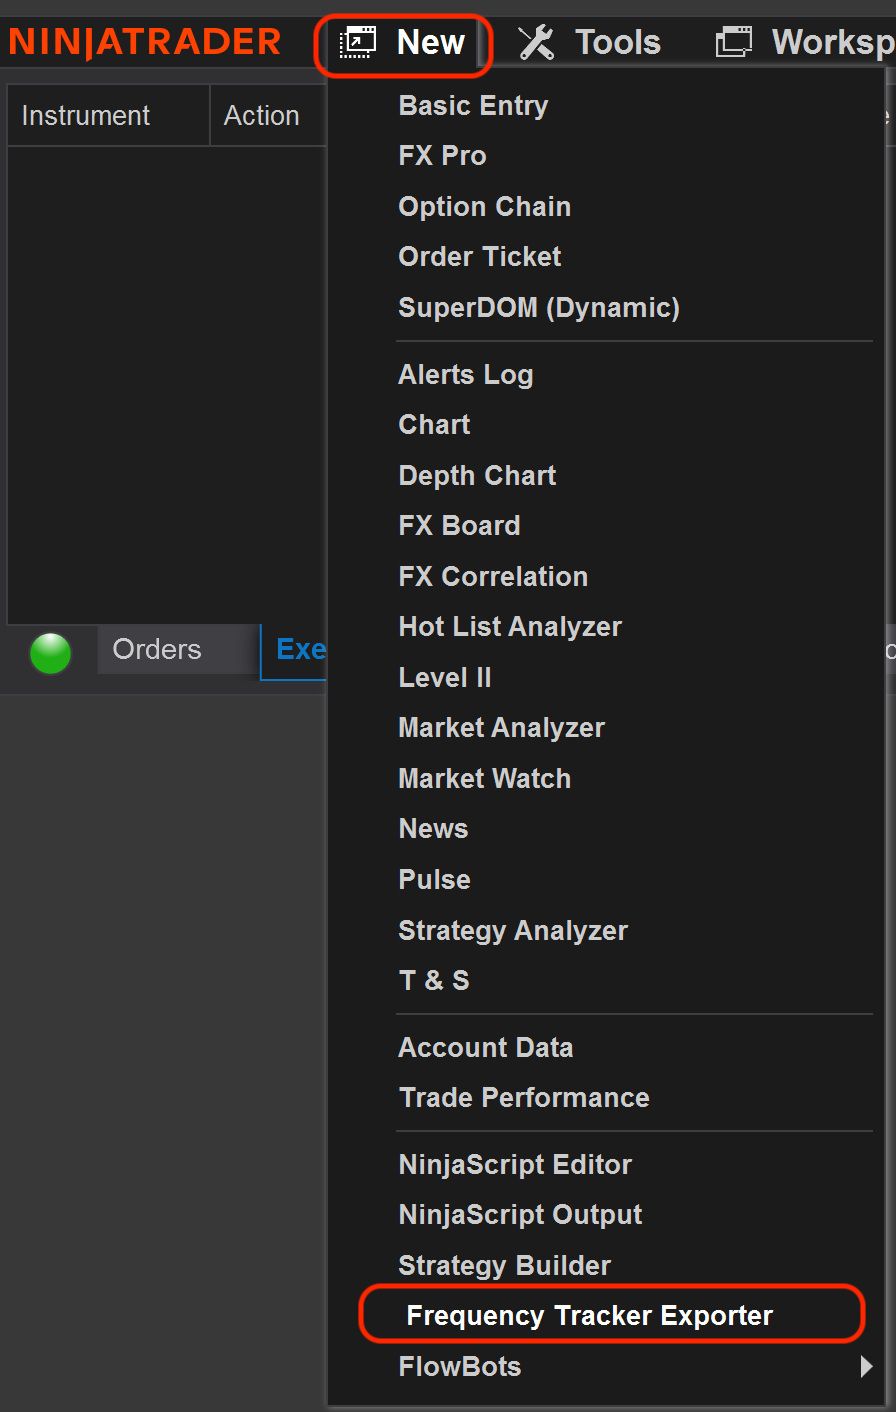This screenshot has width=896, height=1412.
Task: Open FlowBots menu item
Action: tap(460, 1367)
